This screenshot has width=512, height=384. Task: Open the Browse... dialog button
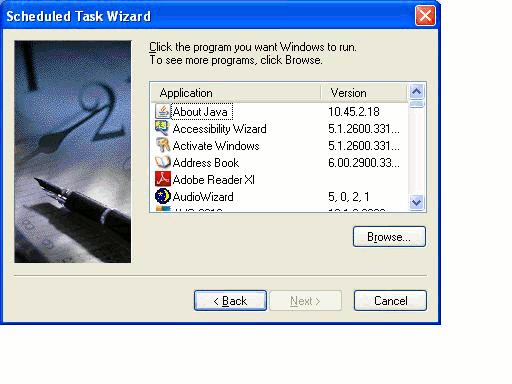(x=389, y=237)
